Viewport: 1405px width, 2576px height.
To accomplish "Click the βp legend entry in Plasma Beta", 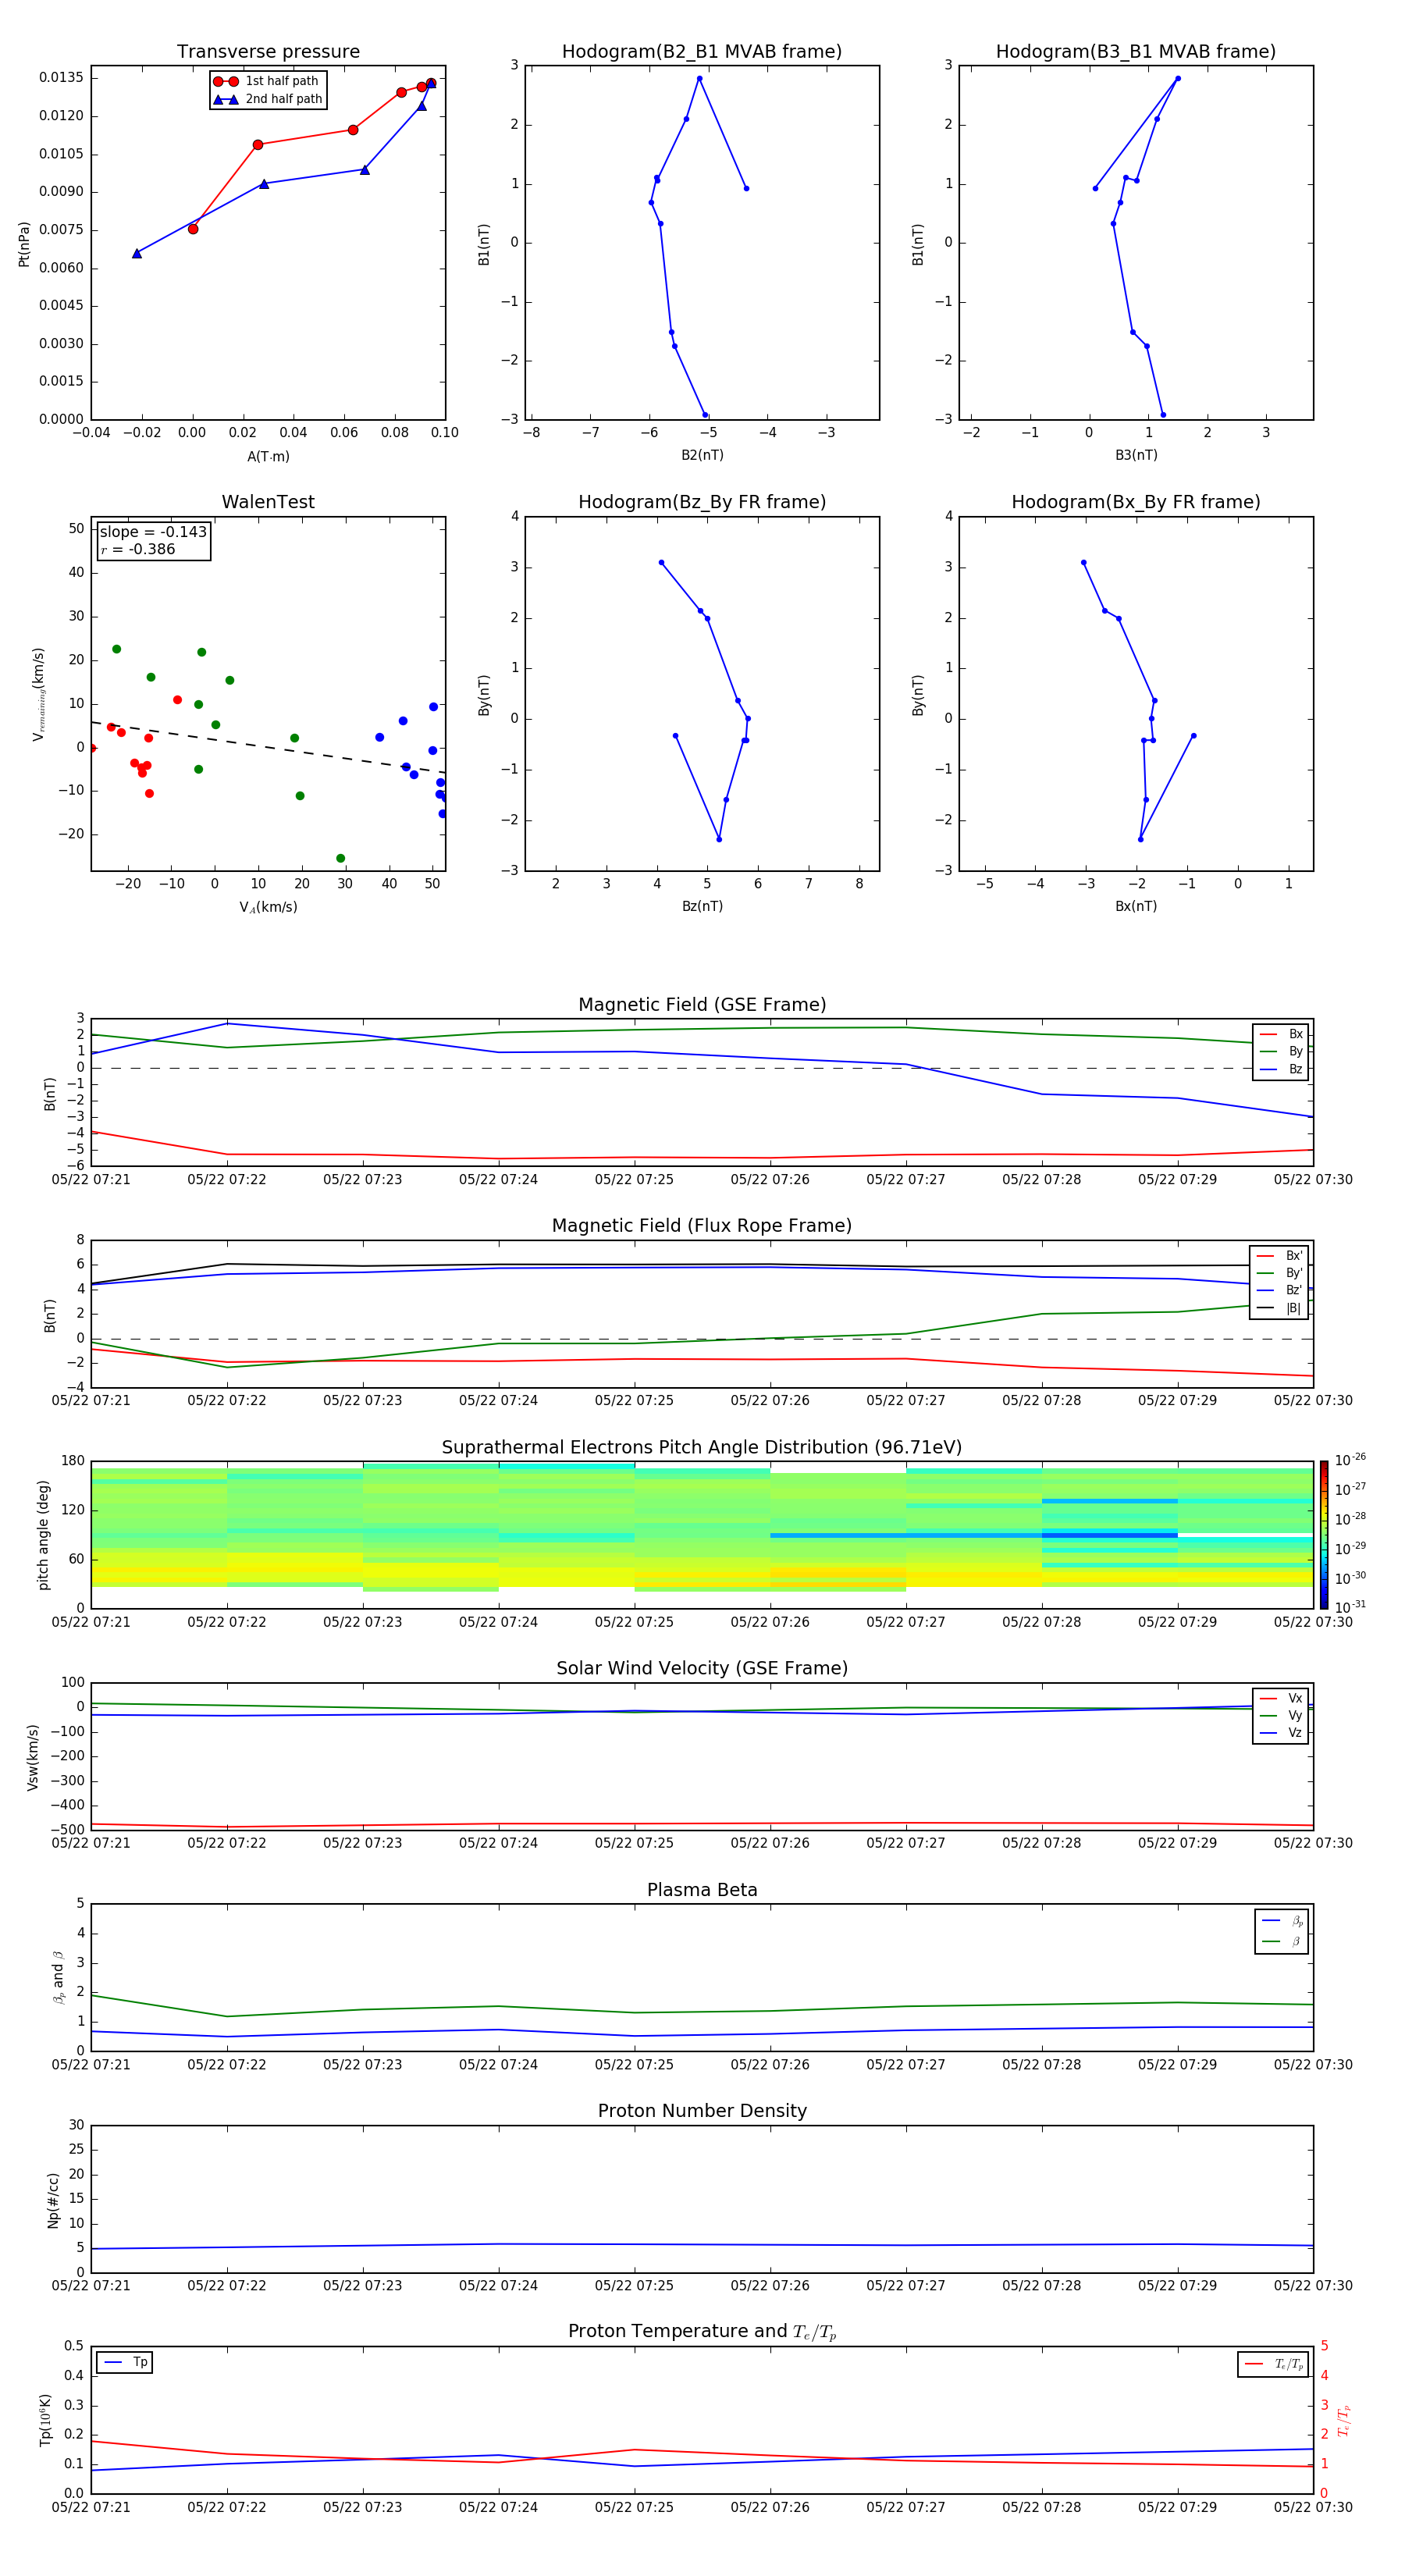I will point(1282,1921).
